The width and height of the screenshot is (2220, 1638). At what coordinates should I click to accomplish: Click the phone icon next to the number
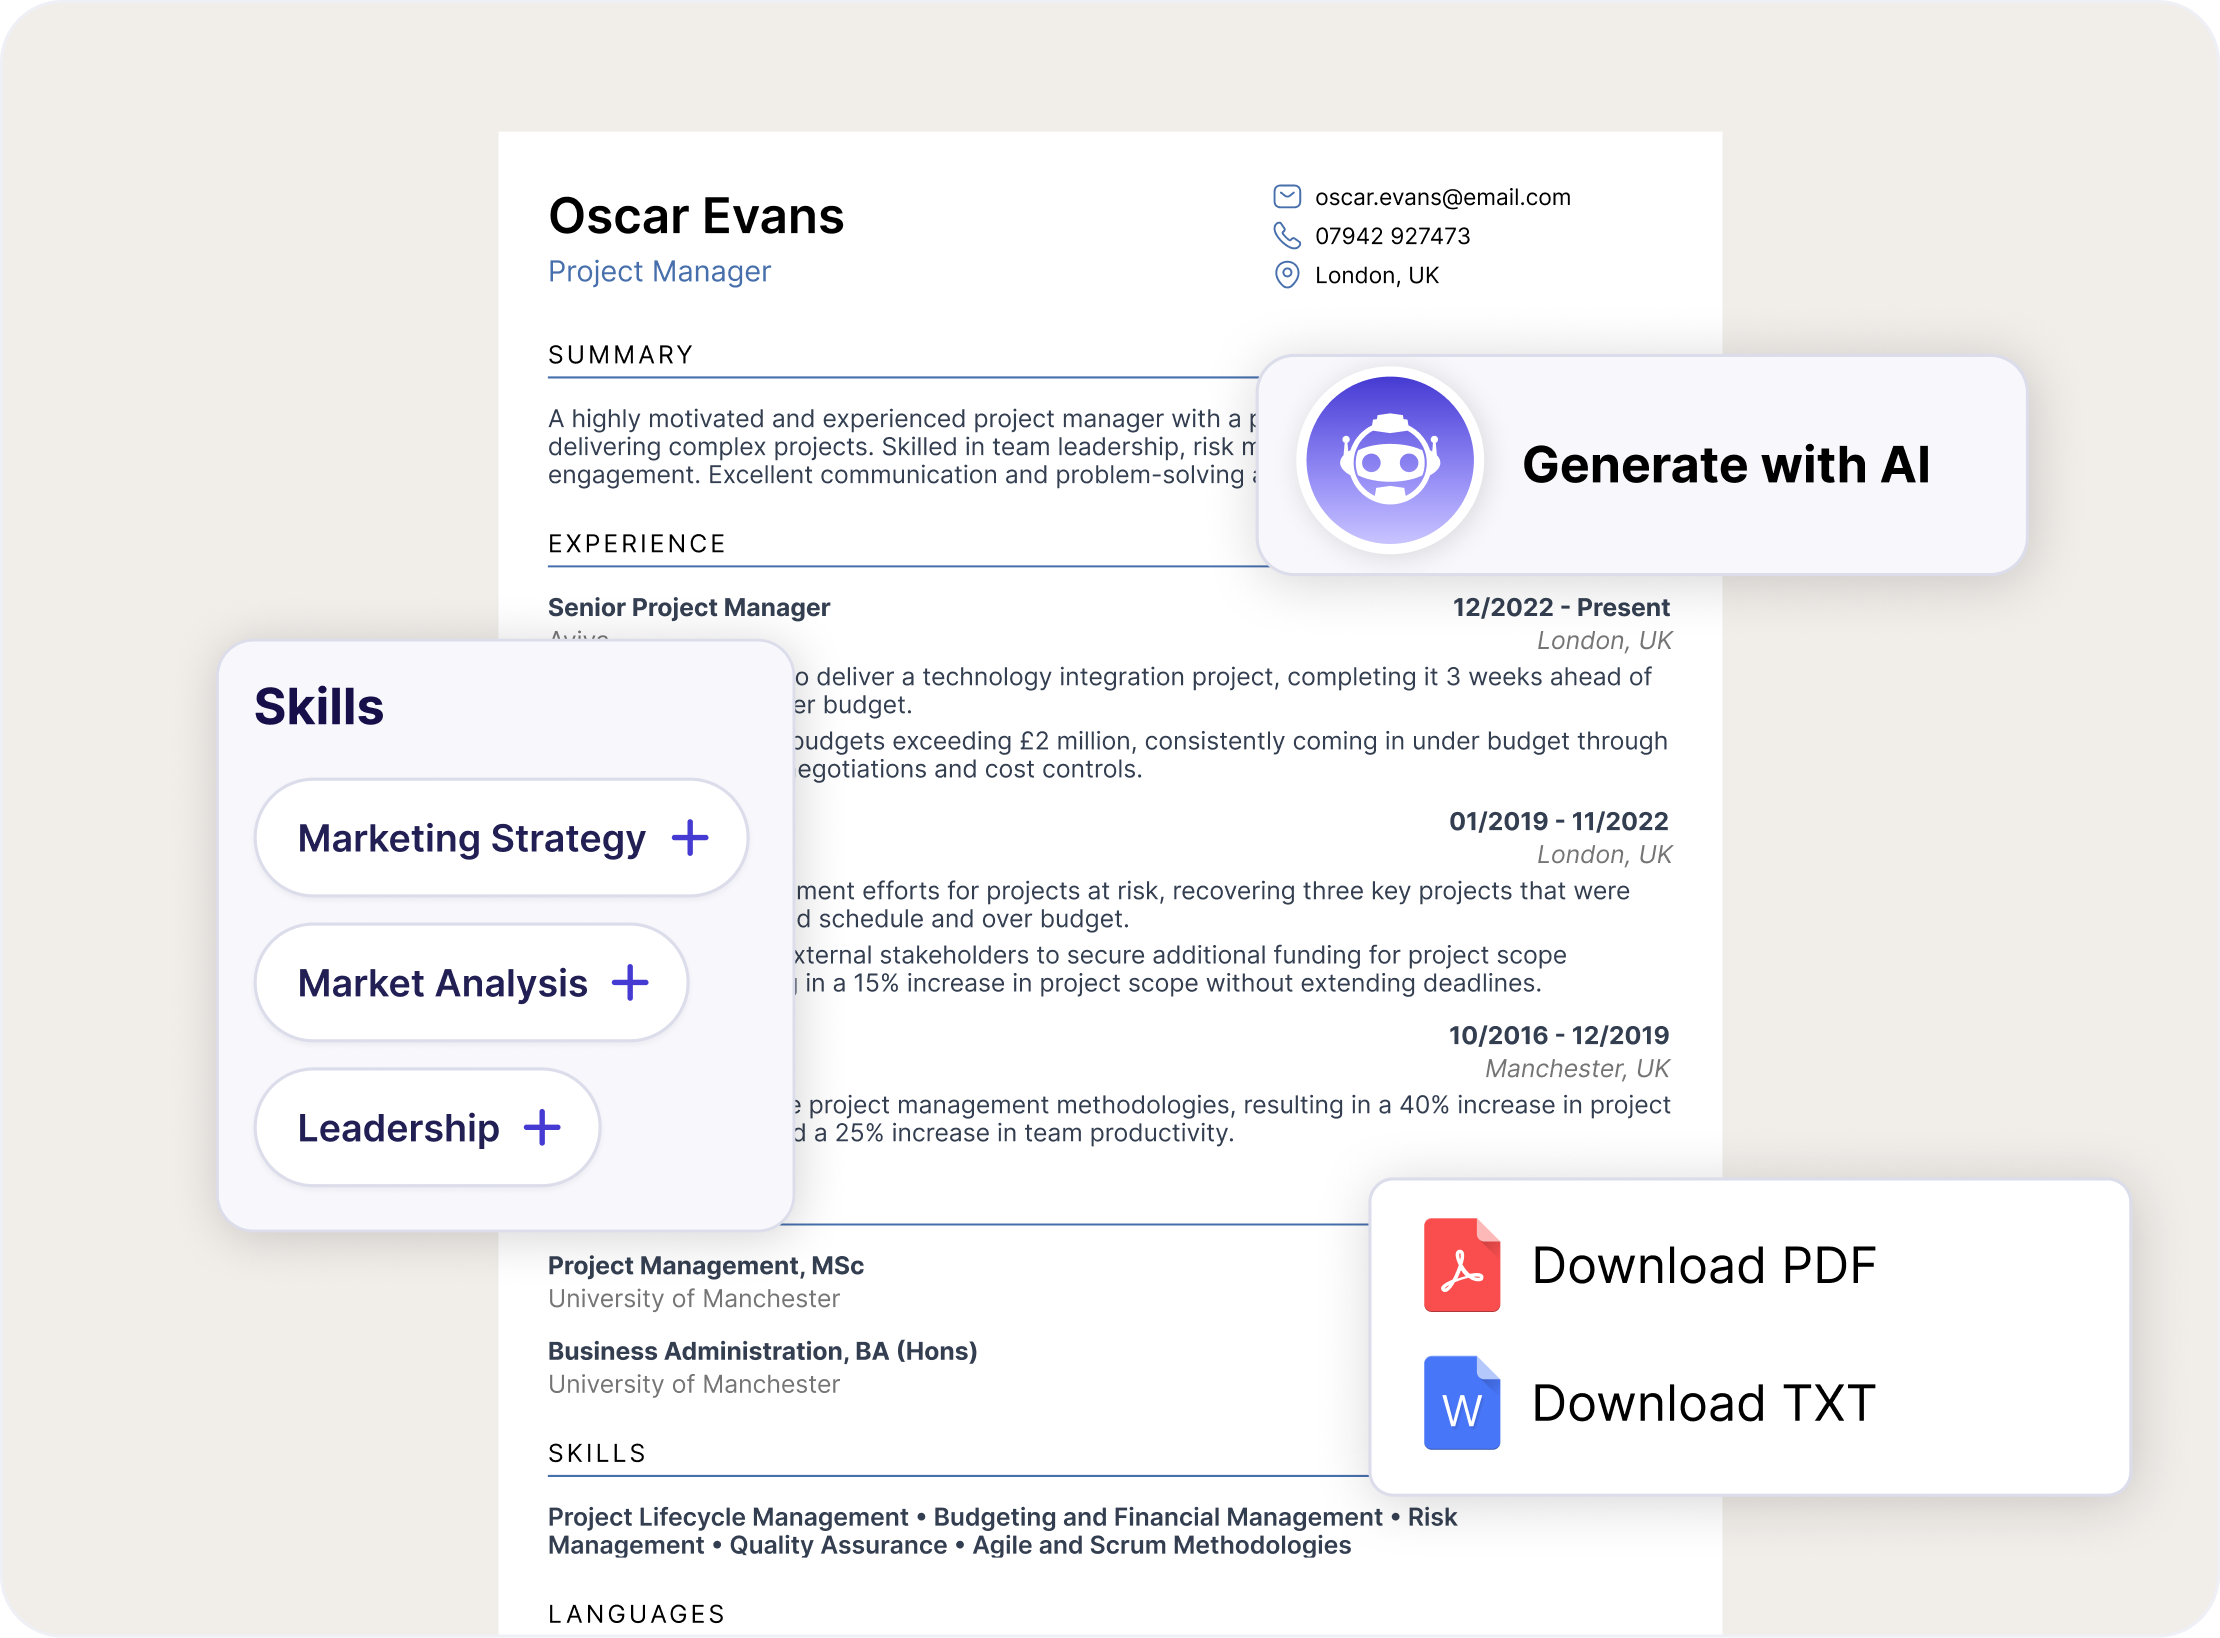(1288, 236)
